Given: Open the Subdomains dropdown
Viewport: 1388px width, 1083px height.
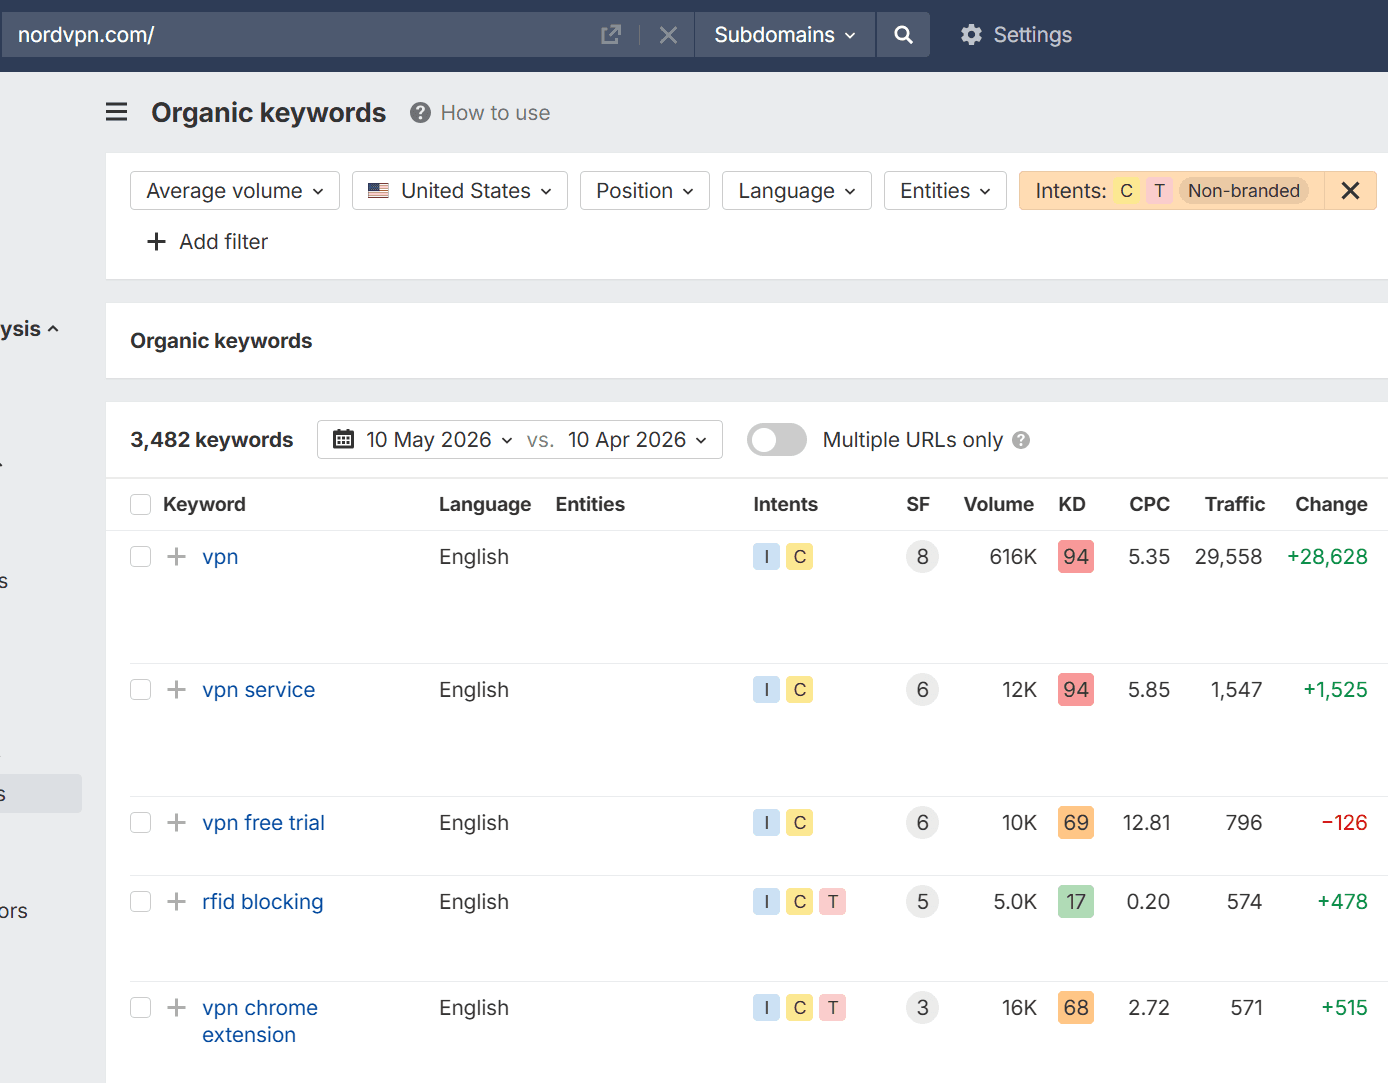Looking at the screenshot, I should [785, 35].
